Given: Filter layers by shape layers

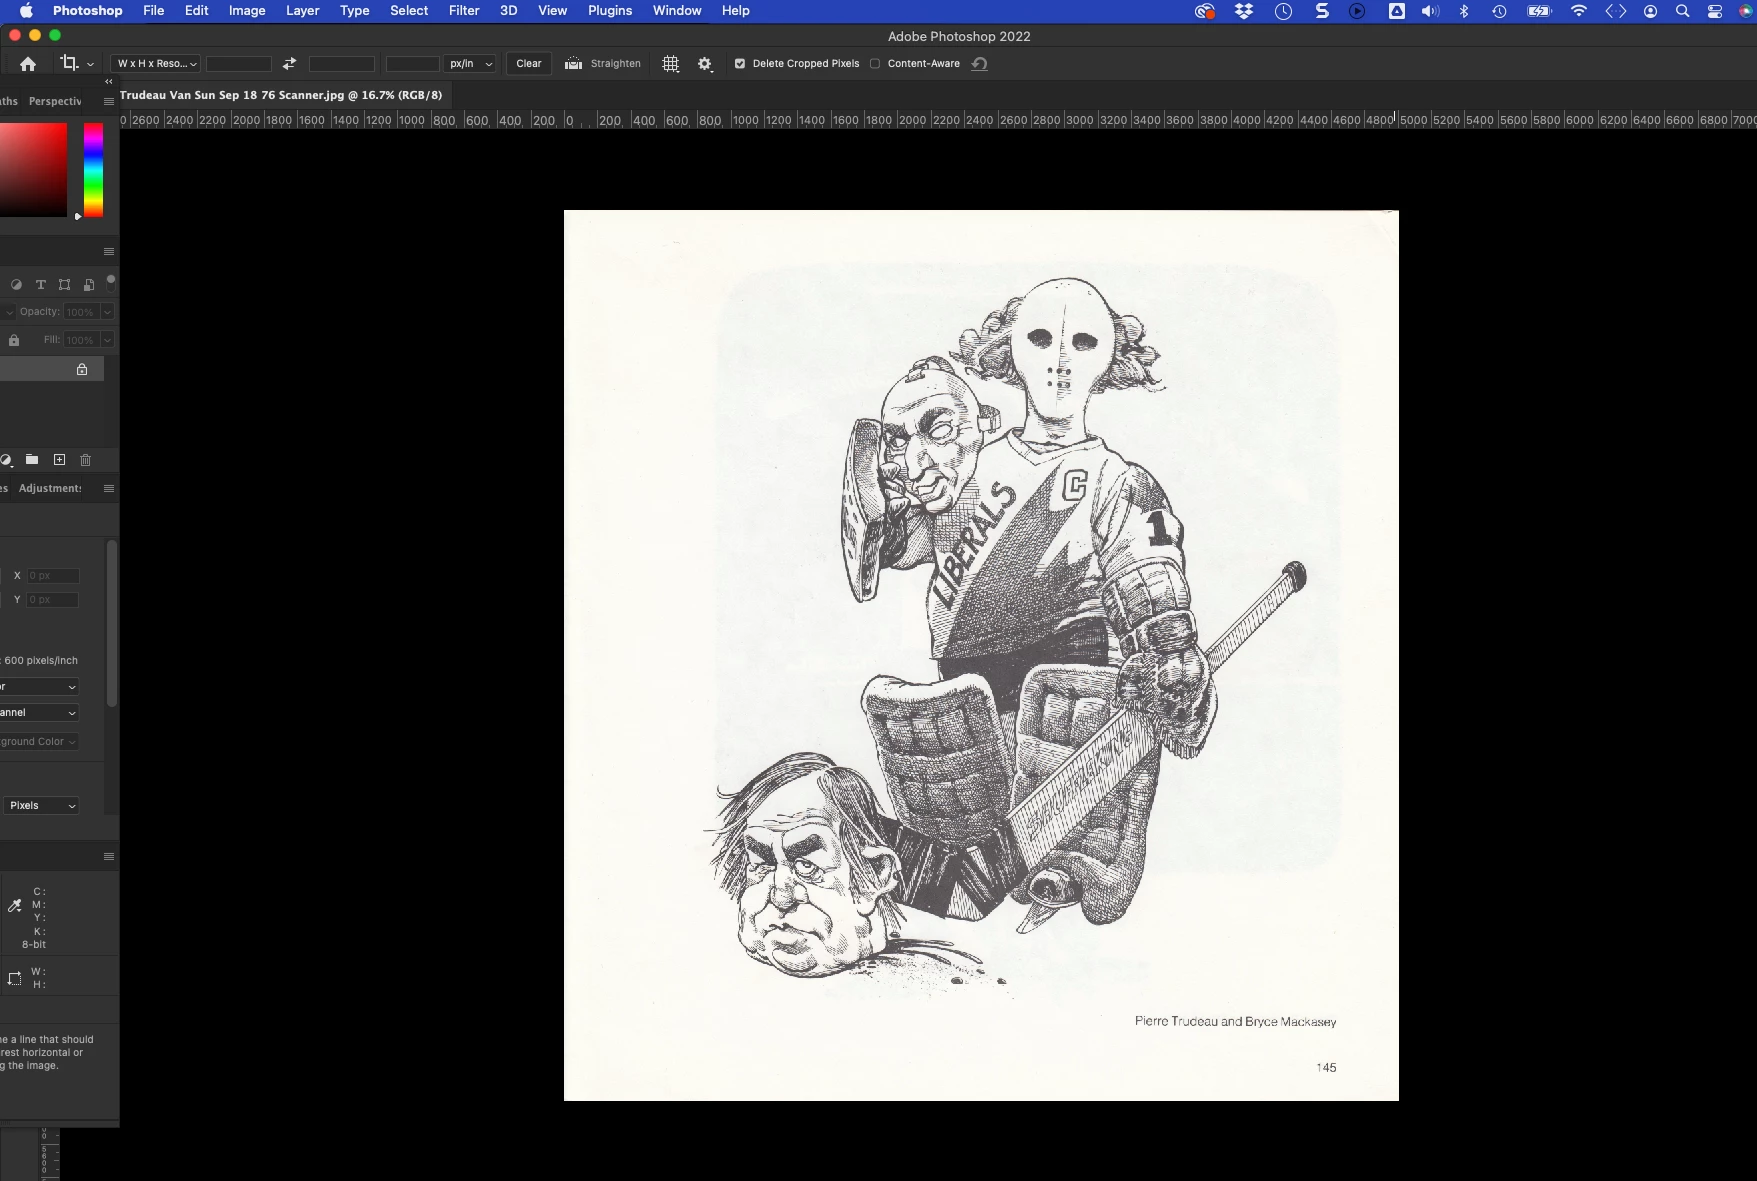Looking at the screenshot, I should click(65, 285).
